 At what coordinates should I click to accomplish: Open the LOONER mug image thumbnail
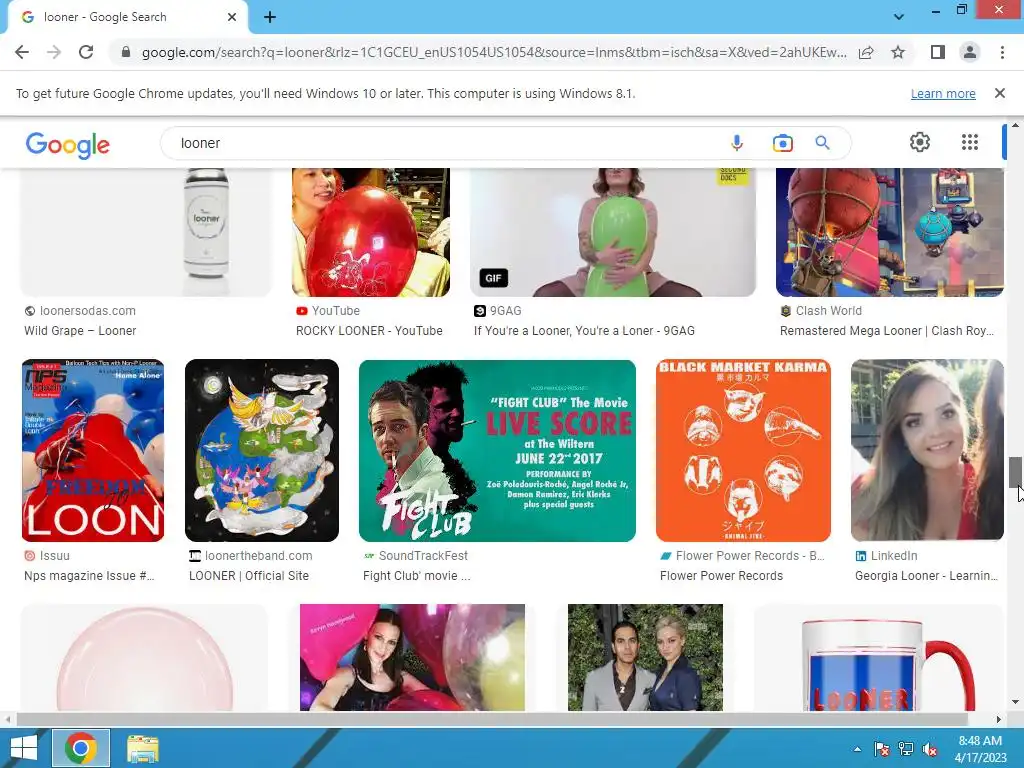click(x=878, y=658)
